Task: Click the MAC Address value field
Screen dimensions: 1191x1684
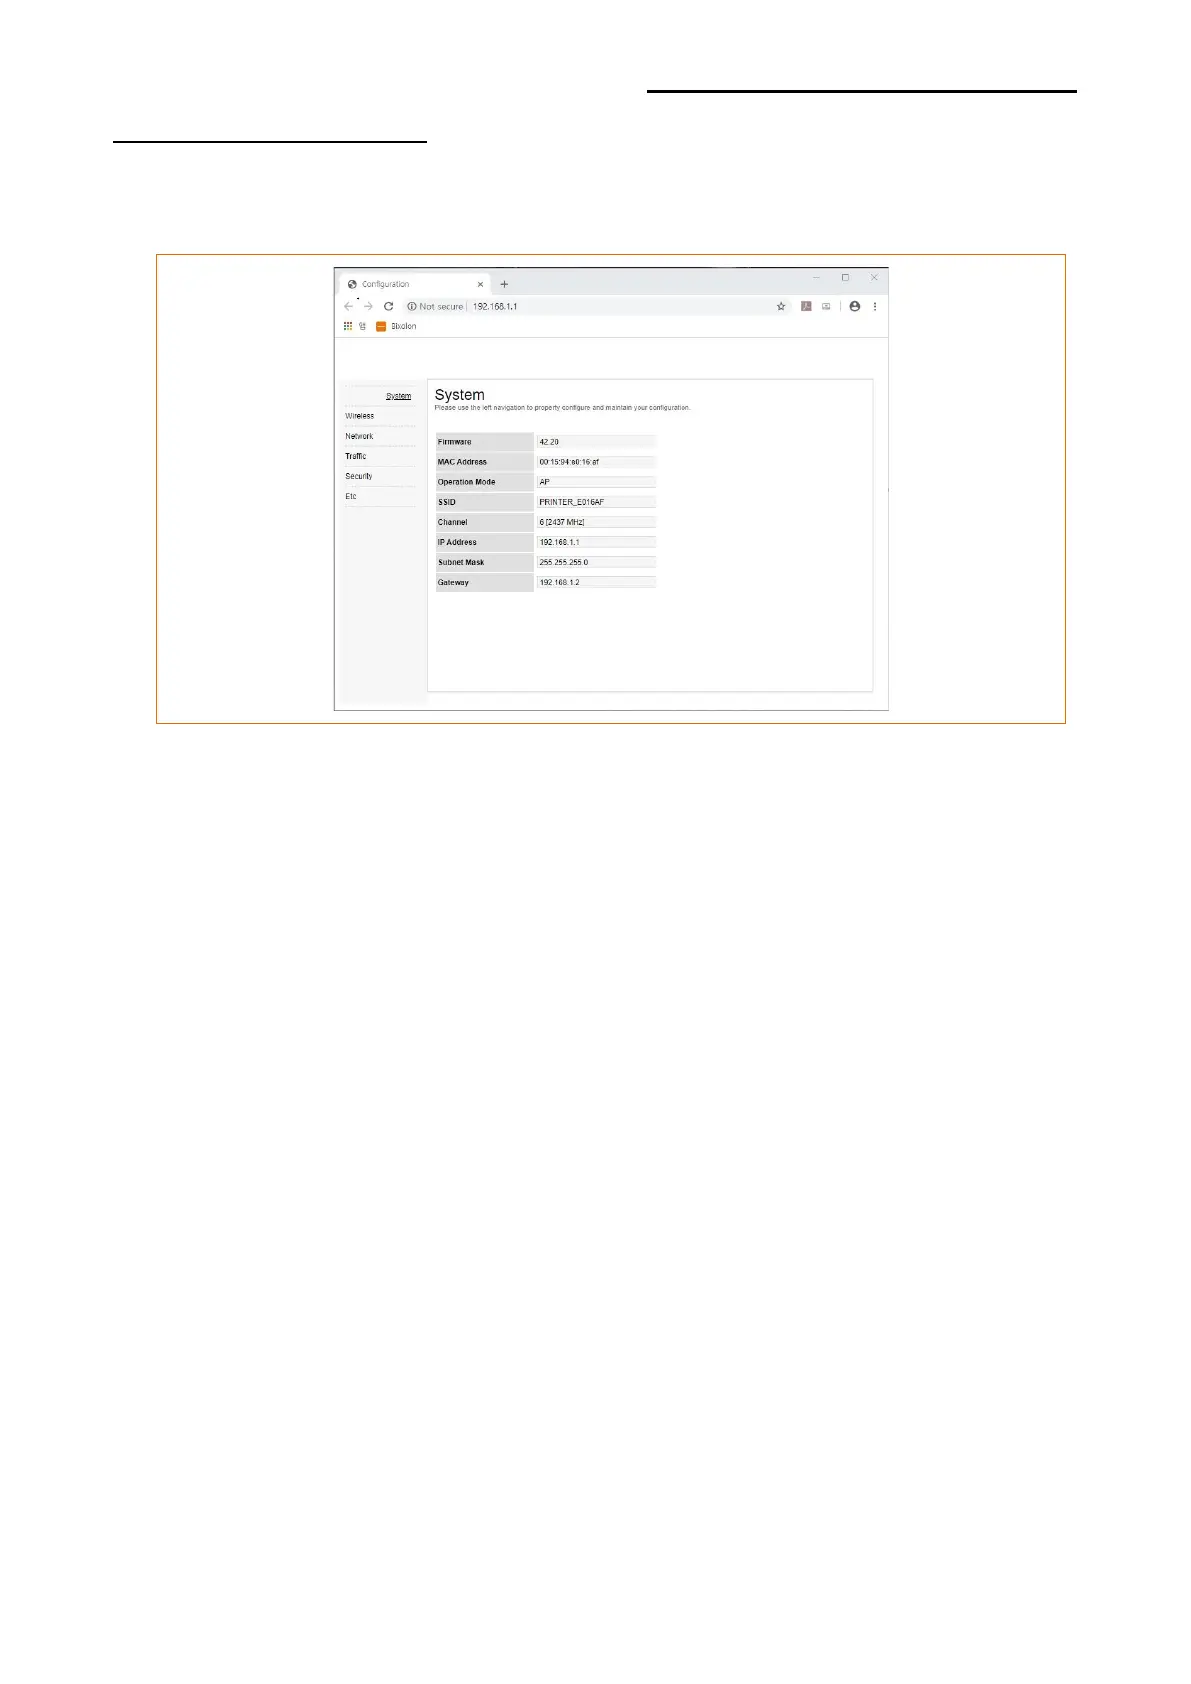Action: [596, 461]
